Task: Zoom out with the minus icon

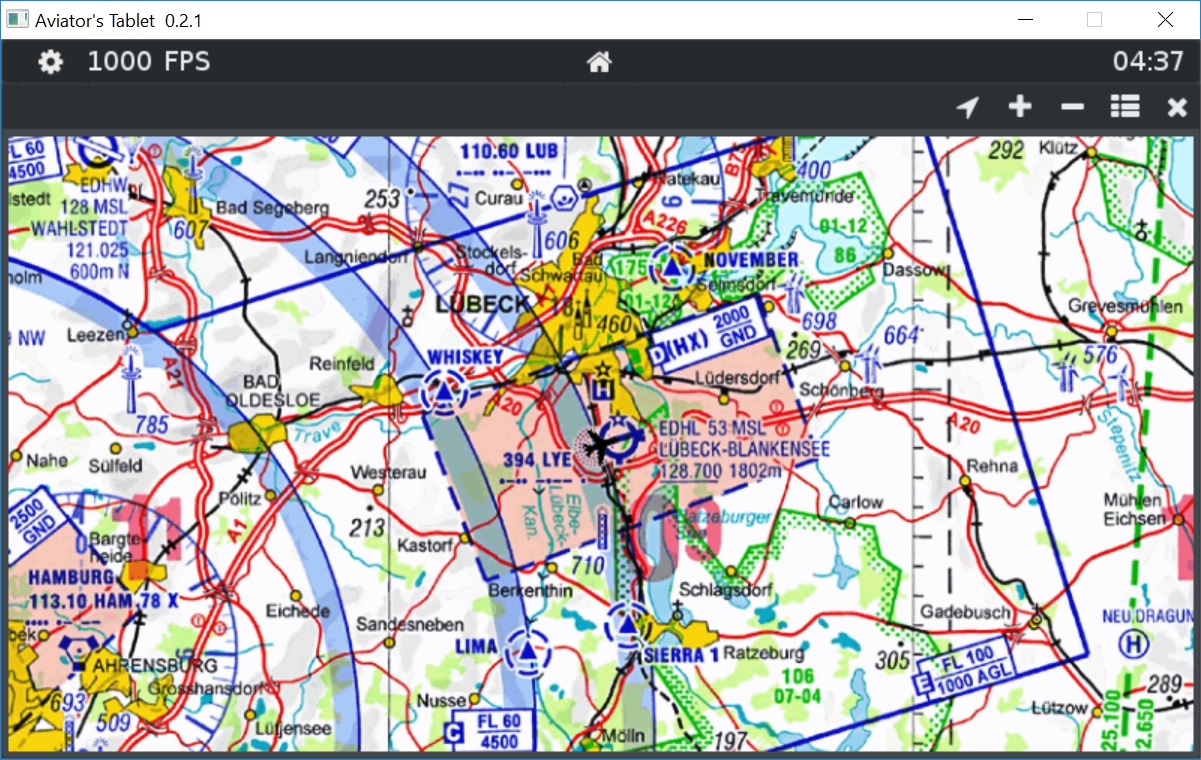Action: 1071,107
